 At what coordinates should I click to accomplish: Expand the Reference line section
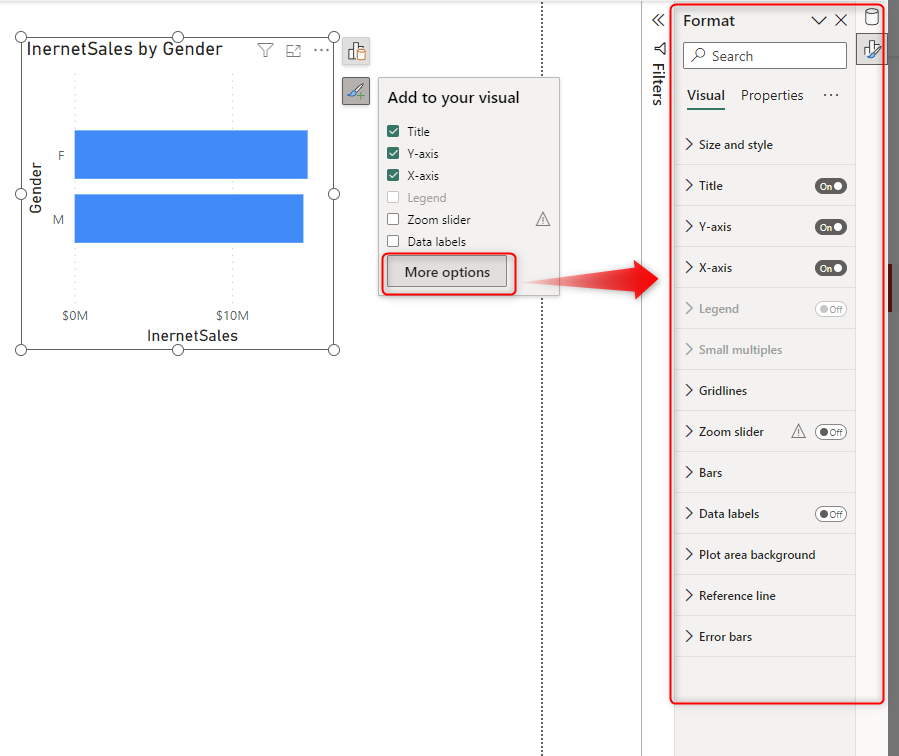[x=736, y=596]
